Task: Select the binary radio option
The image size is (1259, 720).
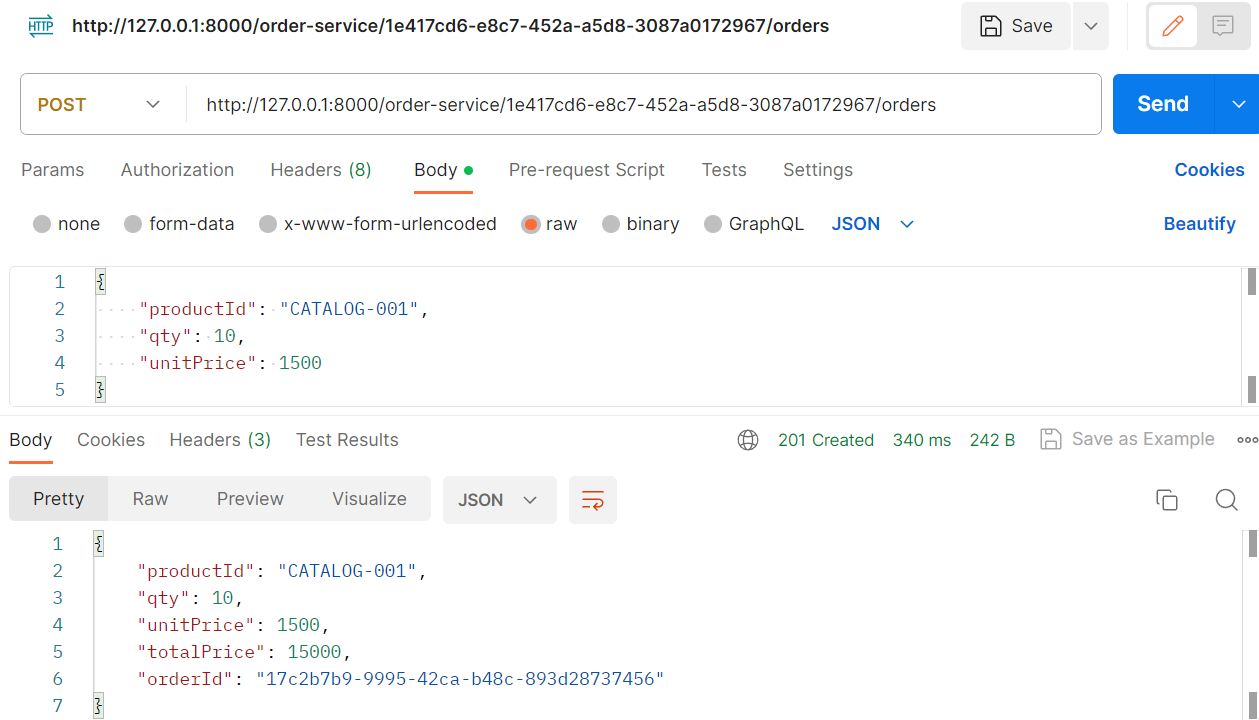Action: (x=611, y=224)
